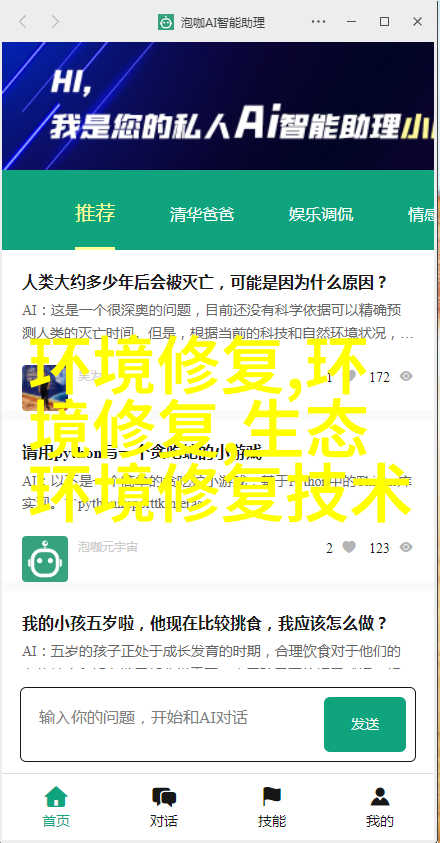
Task: Click the eye views icon next to 172
Action: pos(406,376)
